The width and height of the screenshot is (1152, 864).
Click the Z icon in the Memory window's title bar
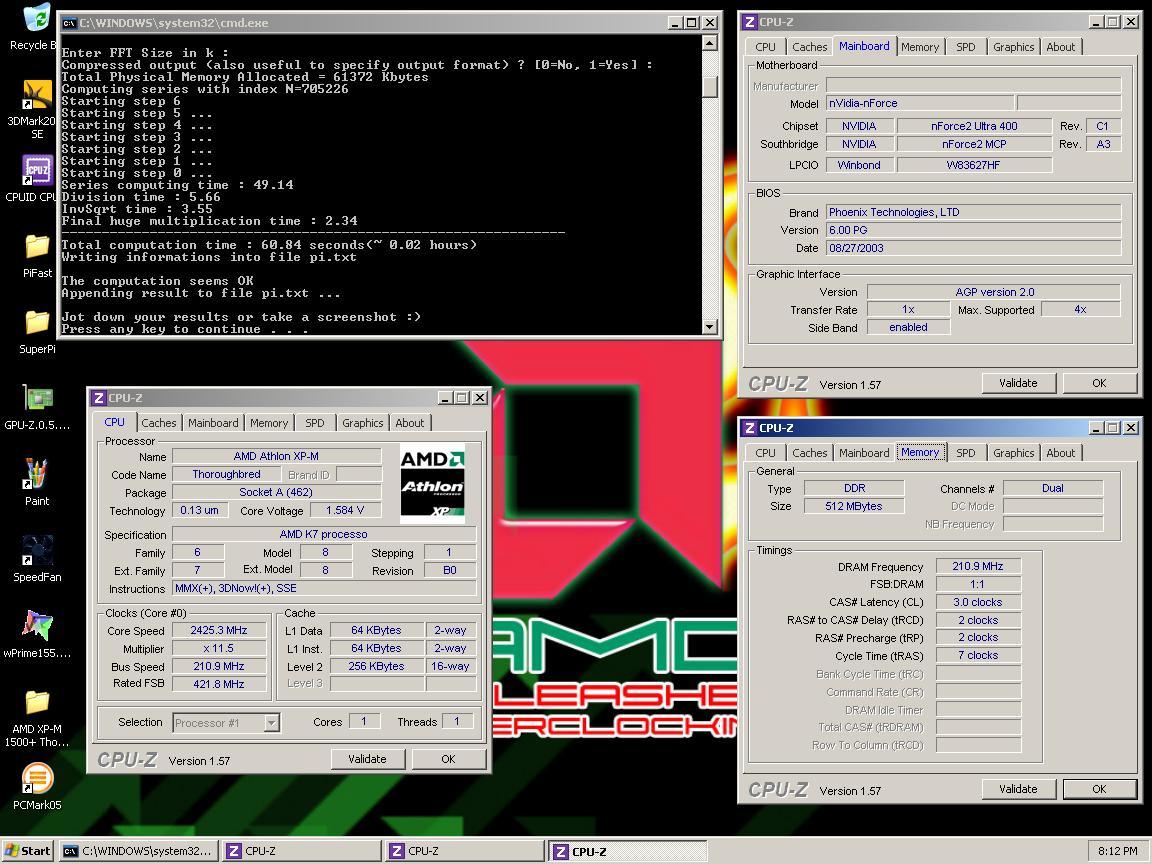tap(749, 428)
